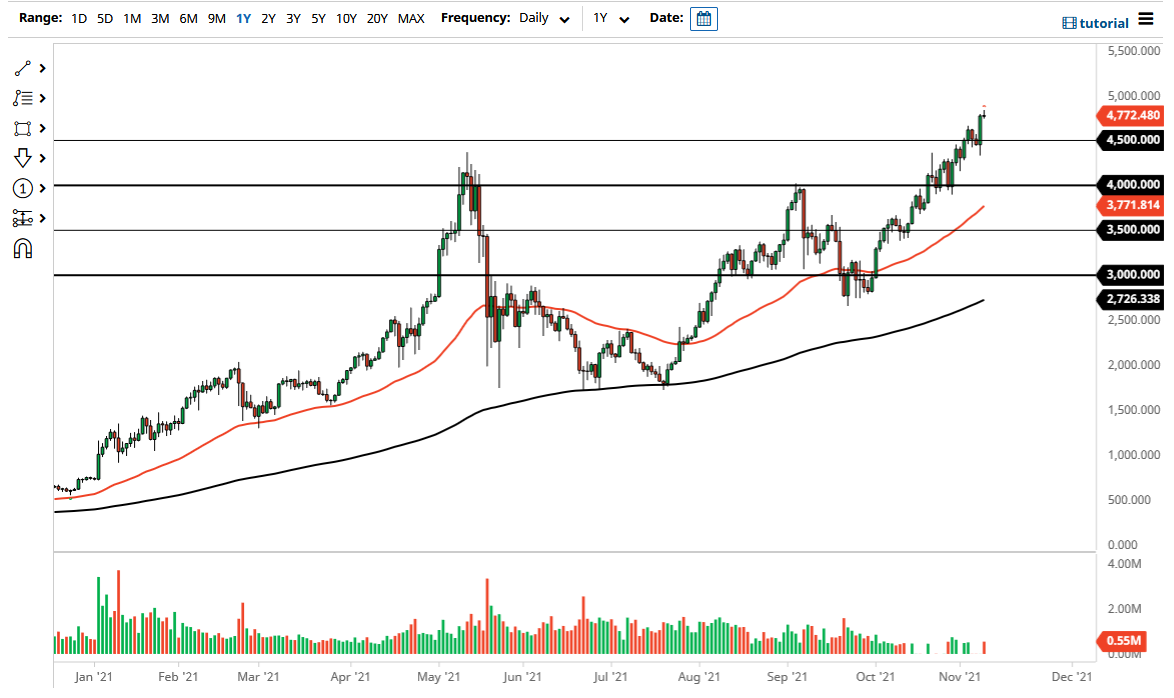Click the 4,772.480 price label

pos(1131,116)
